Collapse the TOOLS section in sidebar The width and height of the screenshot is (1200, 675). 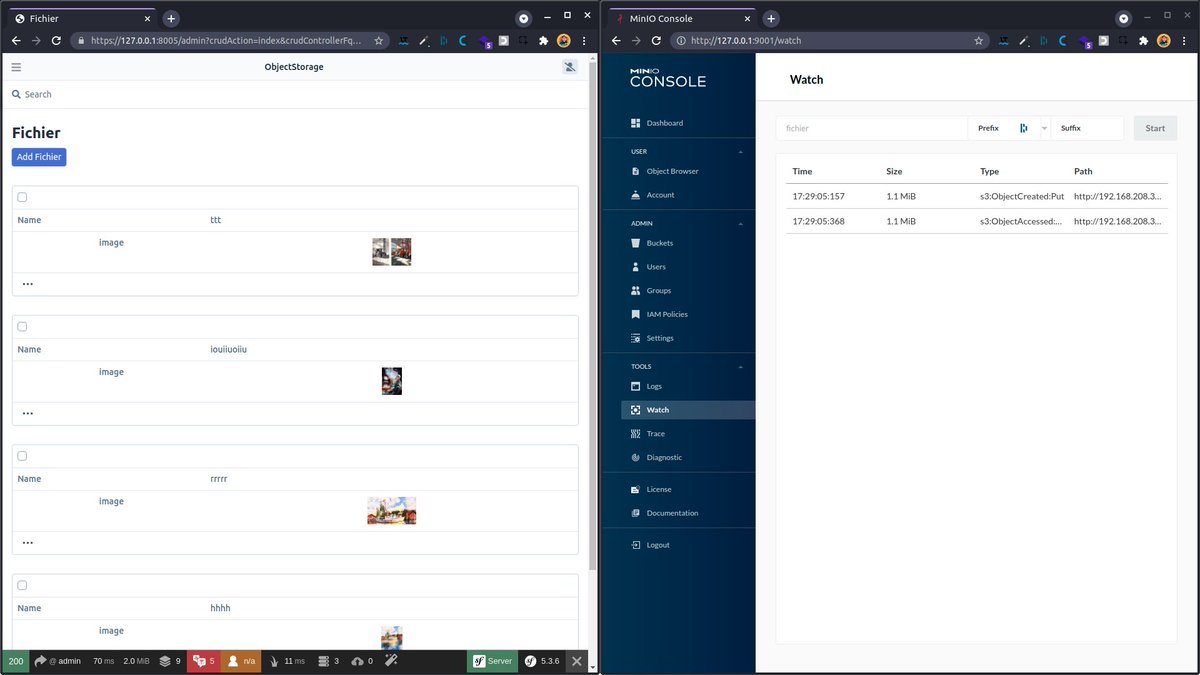tap(740, 366)
